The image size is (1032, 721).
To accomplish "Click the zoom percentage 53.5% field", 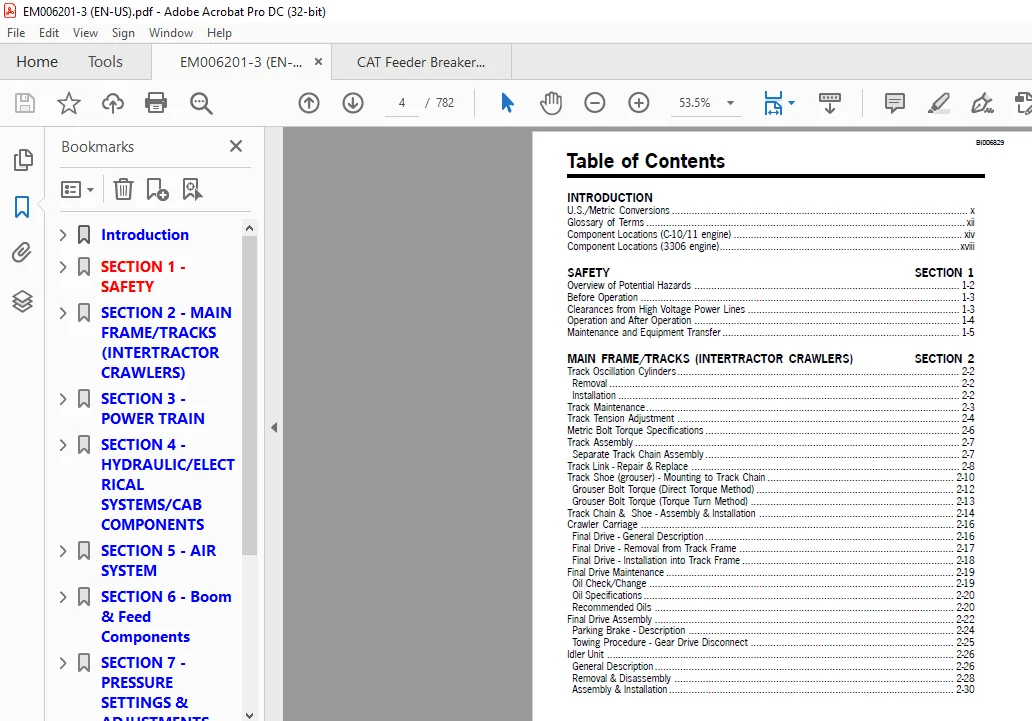I will [x=695, y=103].
